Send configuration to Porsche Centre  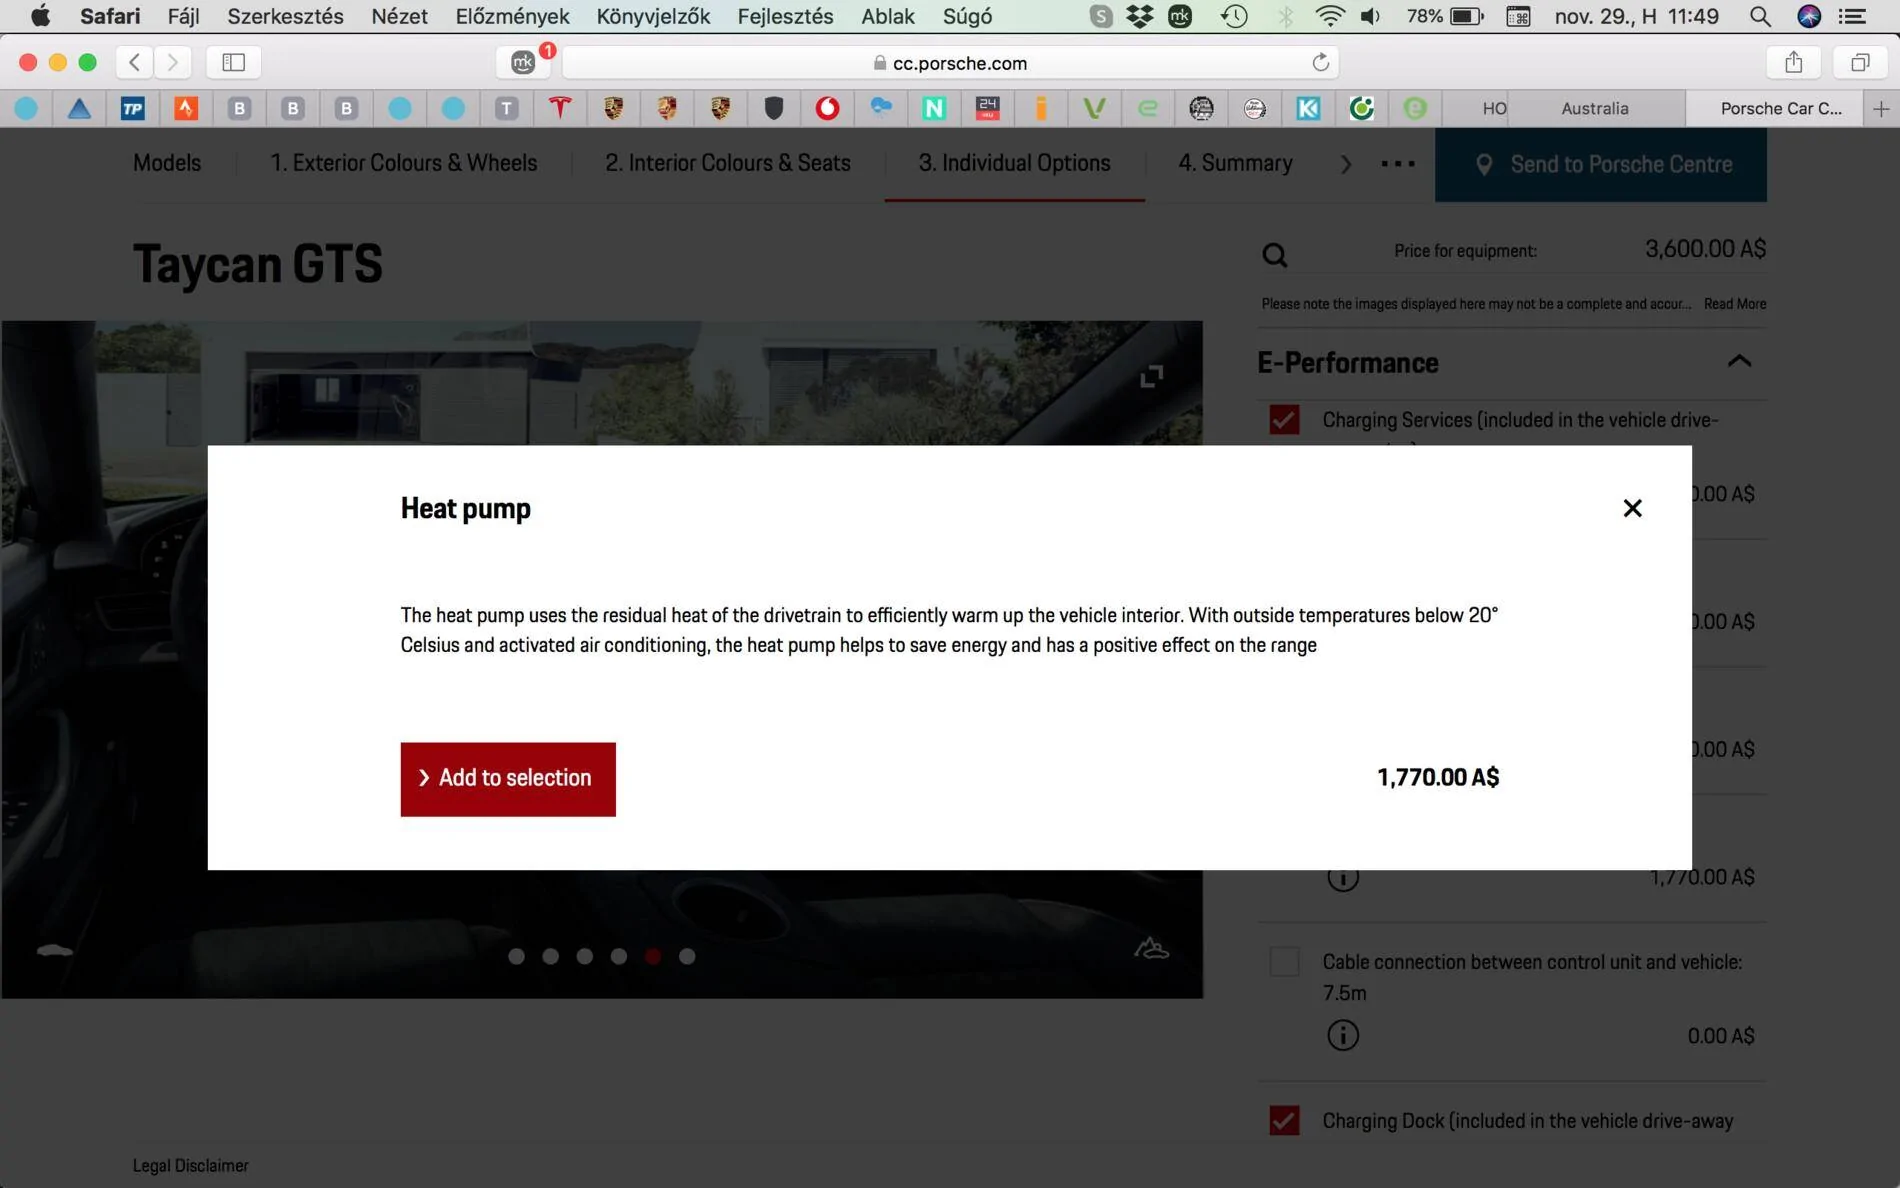(1600, 164)
